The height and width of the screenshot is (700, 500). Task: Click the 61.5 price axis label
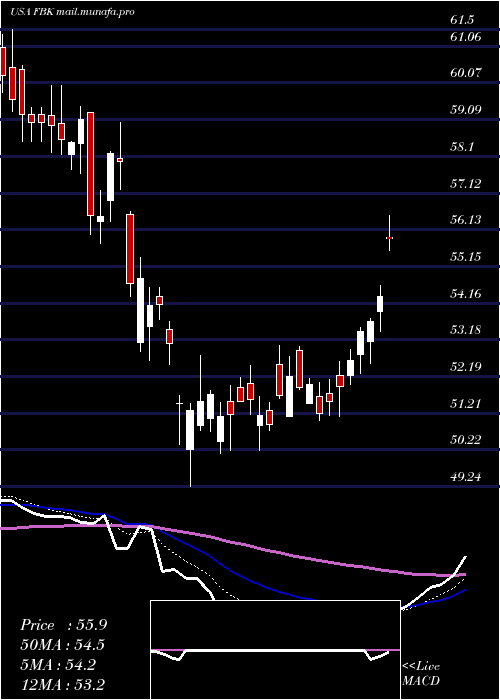[x=462, y=20]
